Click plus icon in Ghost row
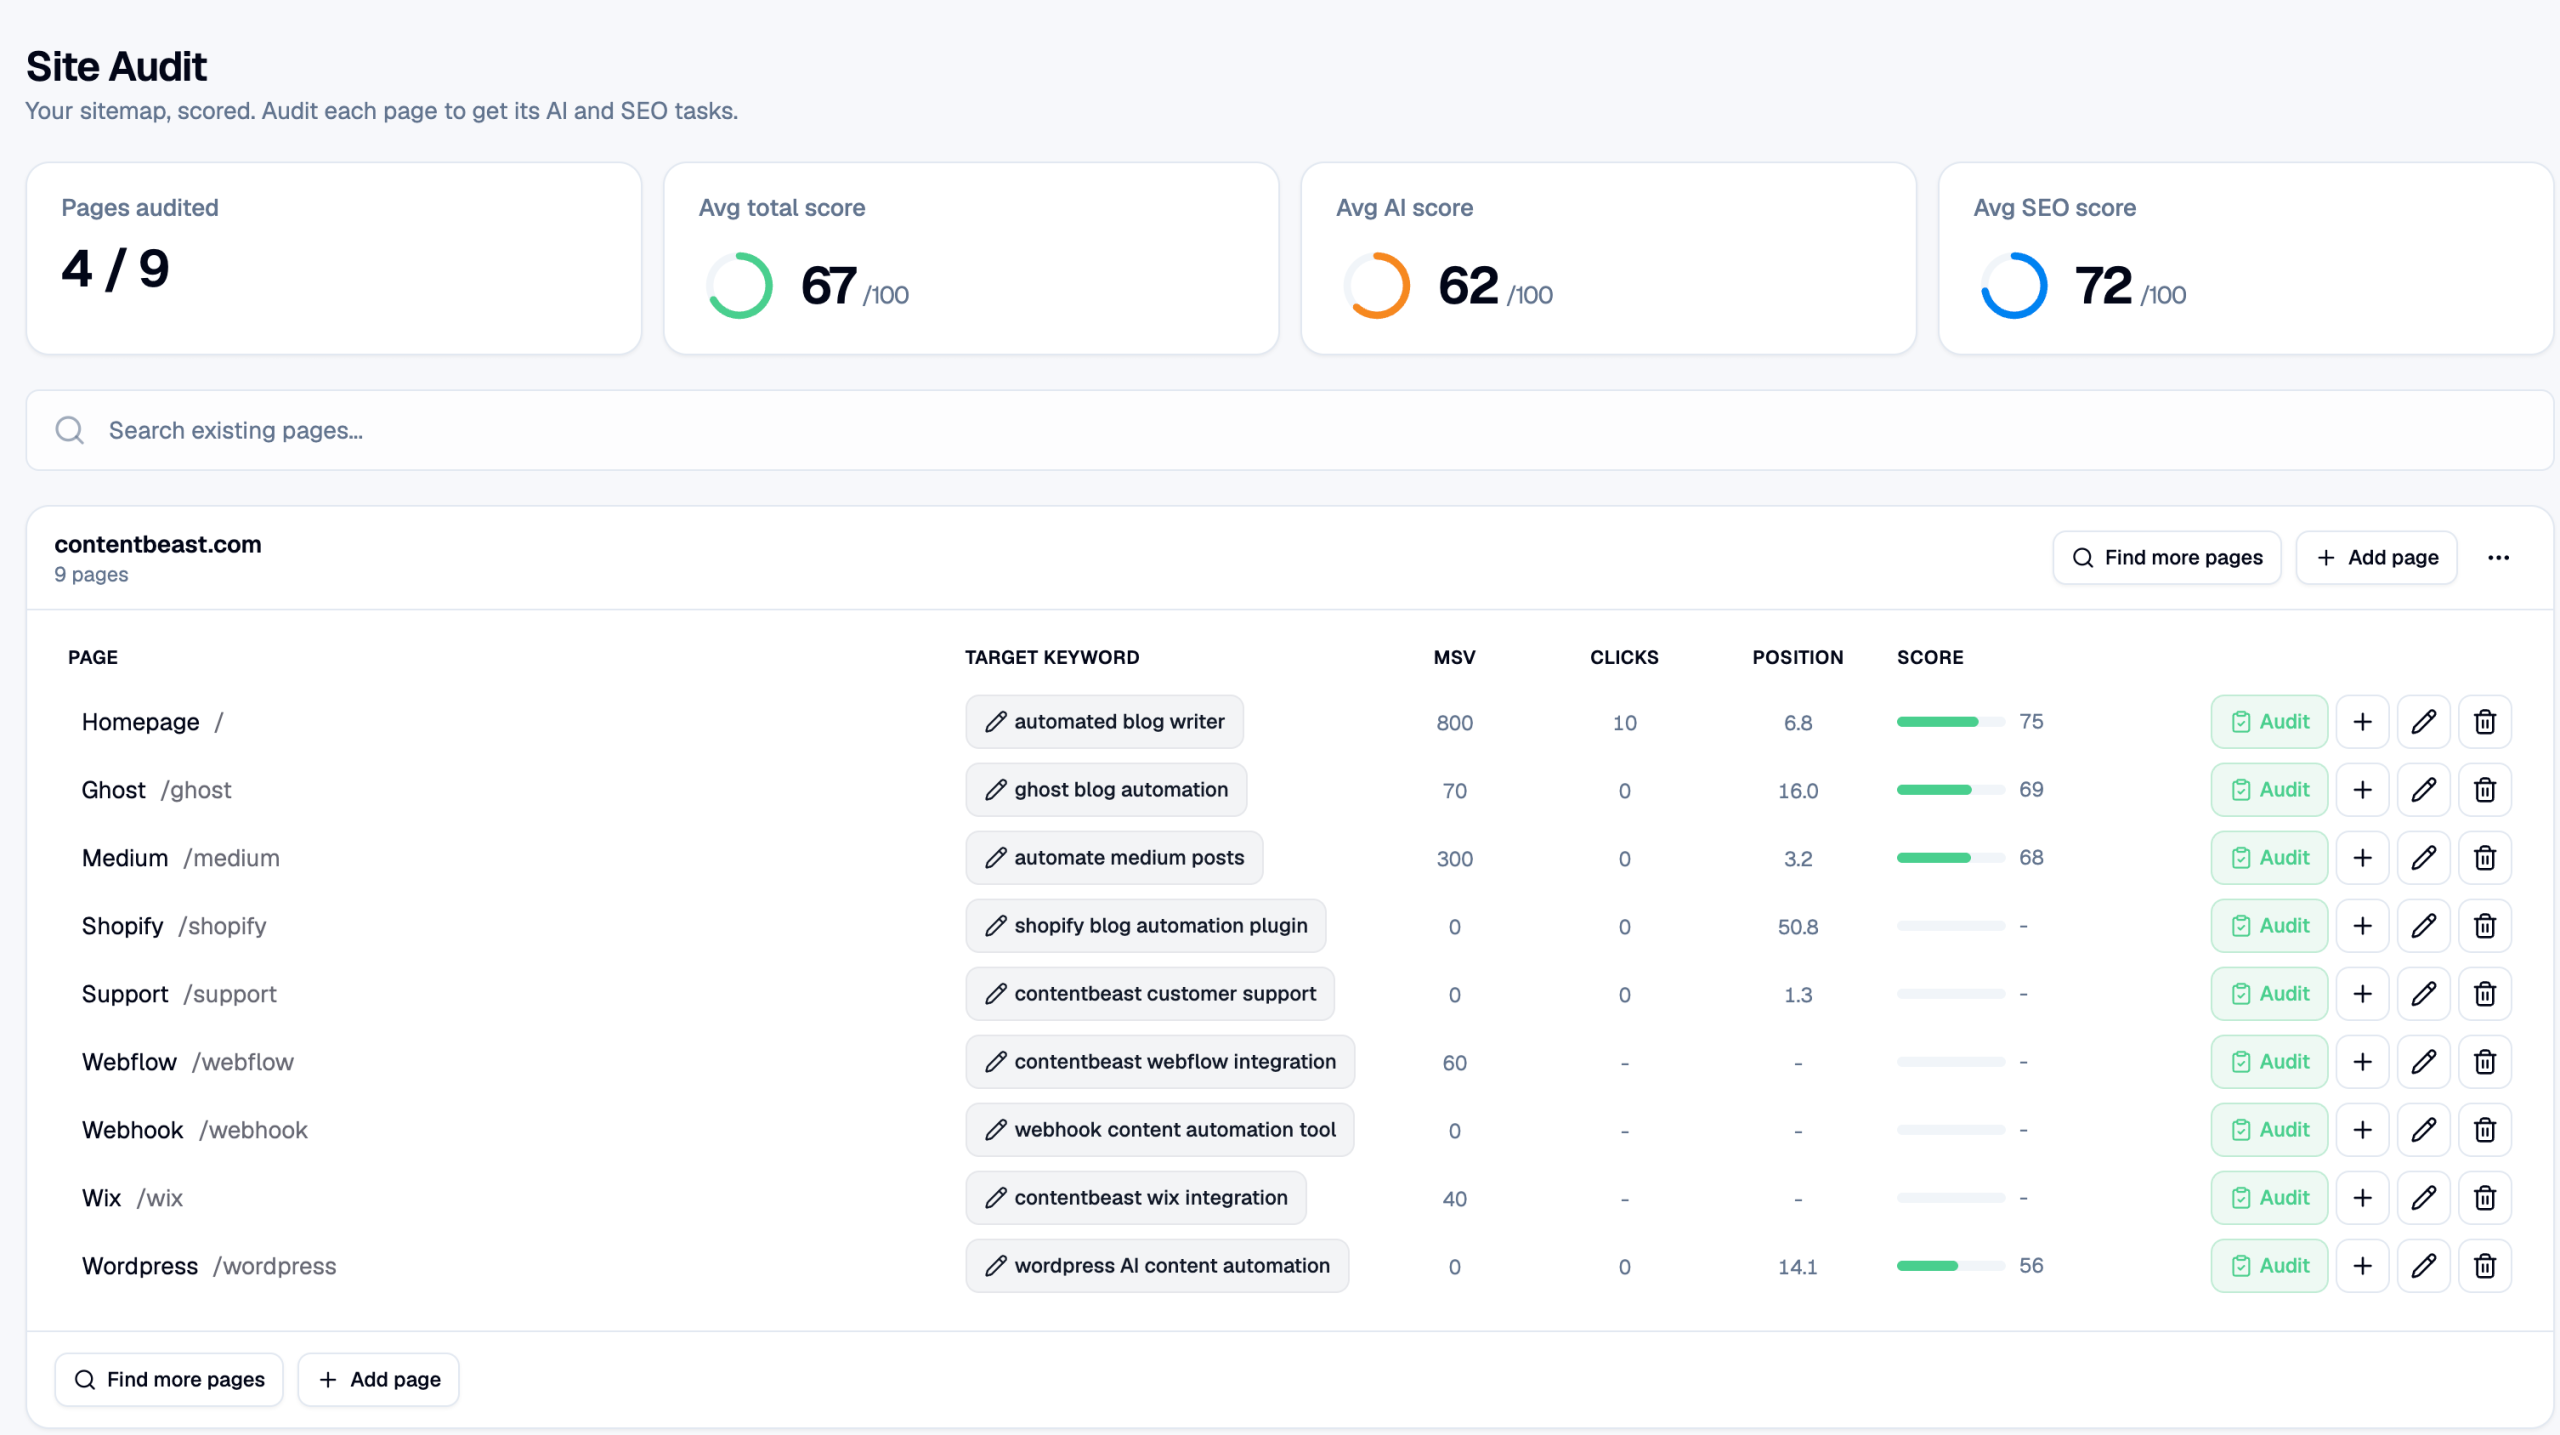 (x=2362, y=790)
